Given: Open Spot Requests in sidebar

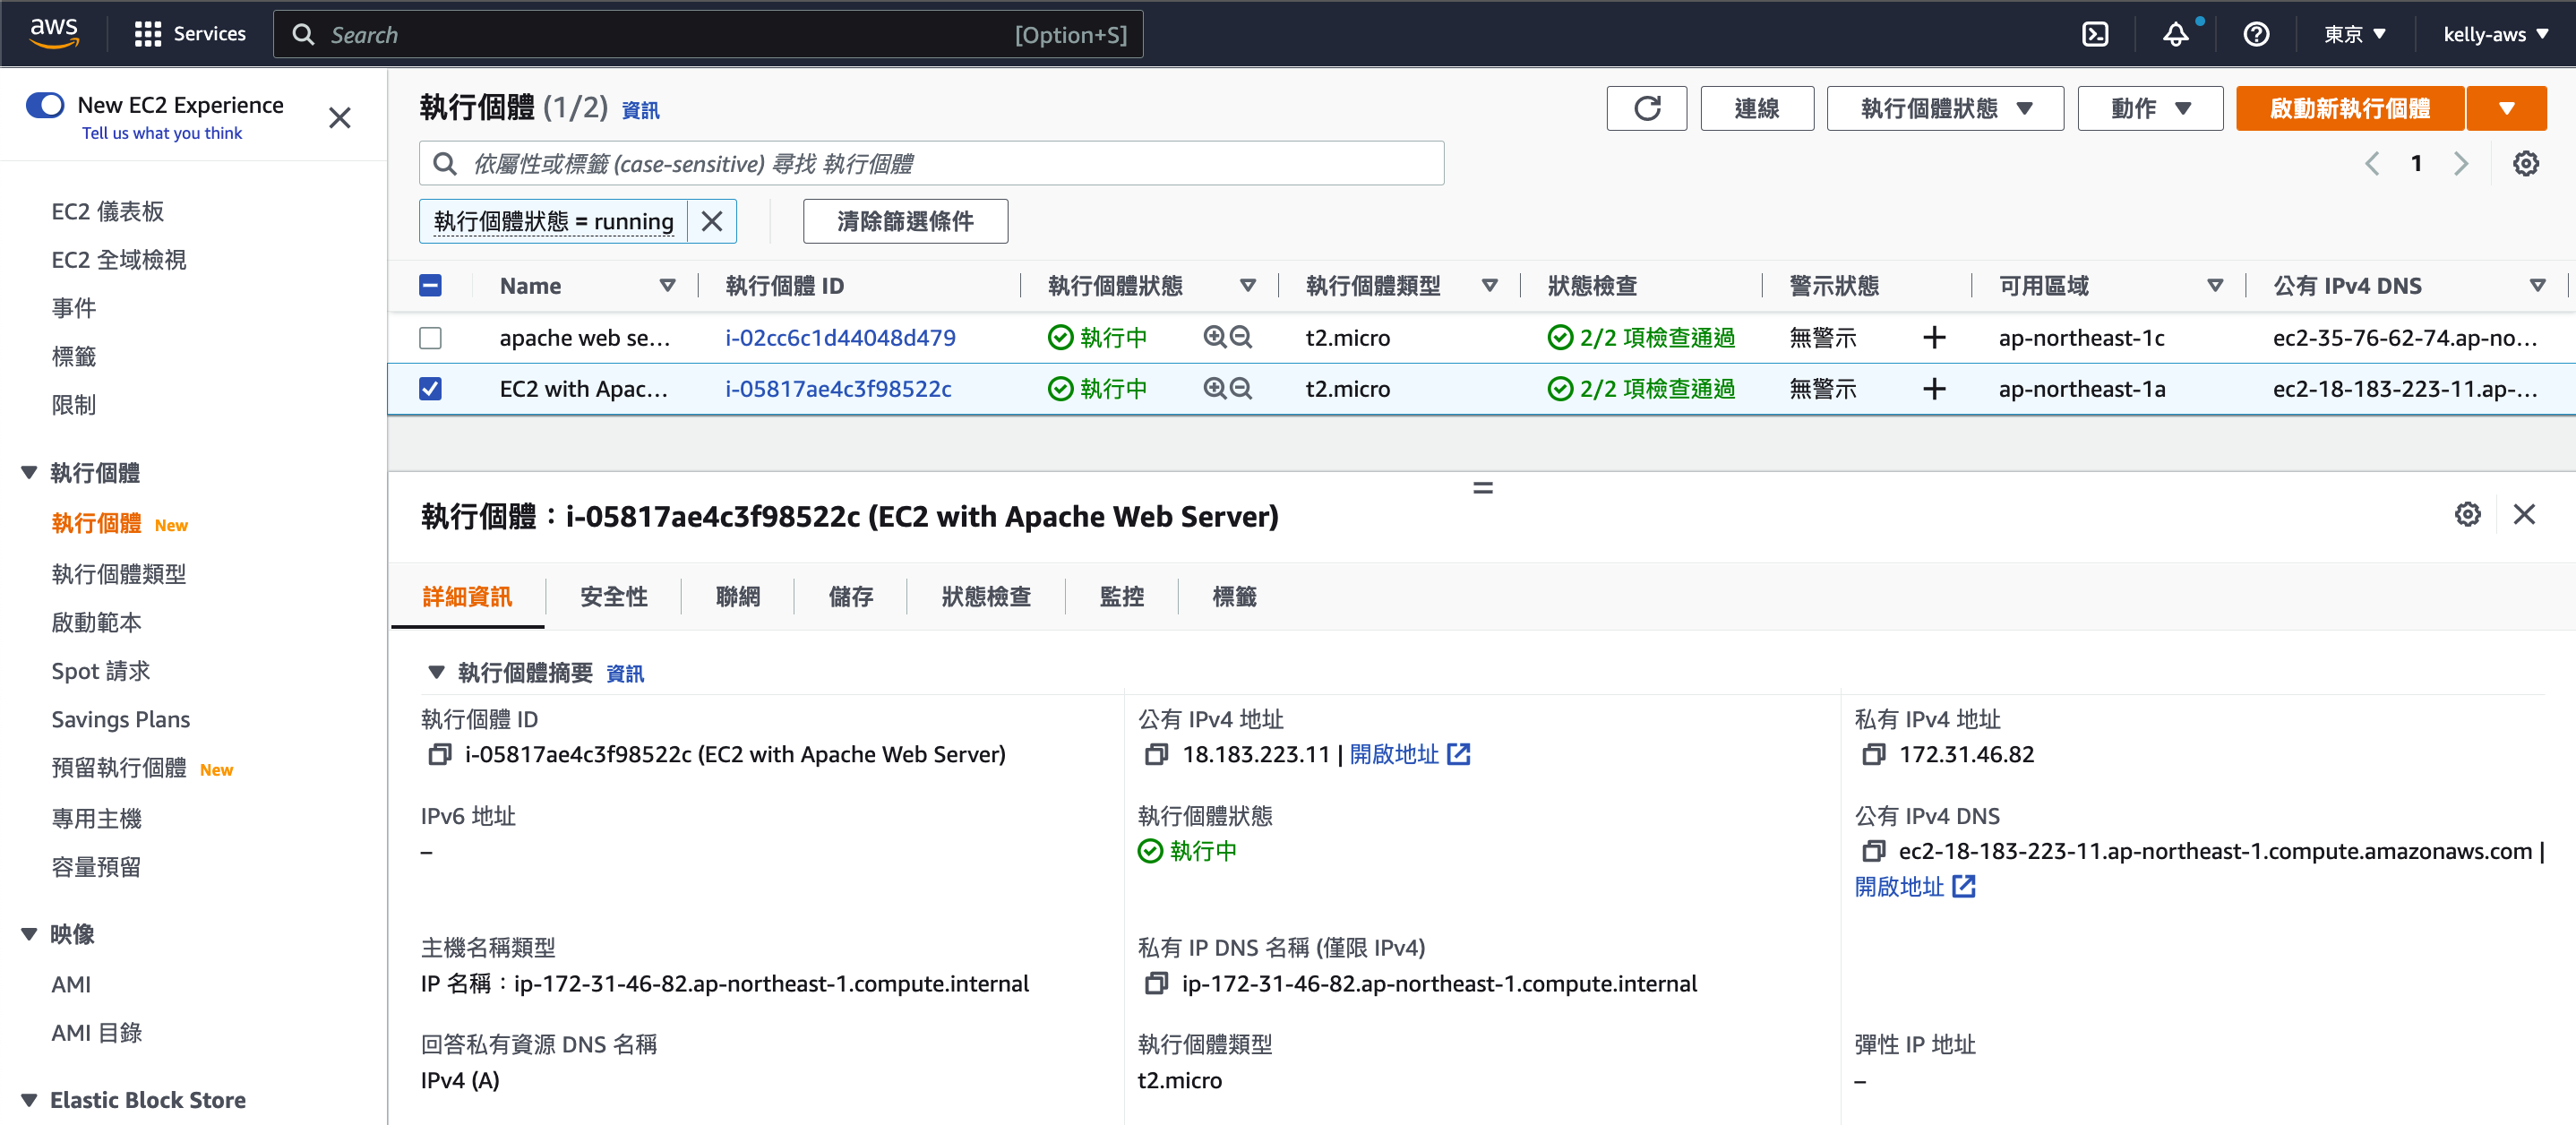Looking at the screenshot, I should click(x=101, y=671).
